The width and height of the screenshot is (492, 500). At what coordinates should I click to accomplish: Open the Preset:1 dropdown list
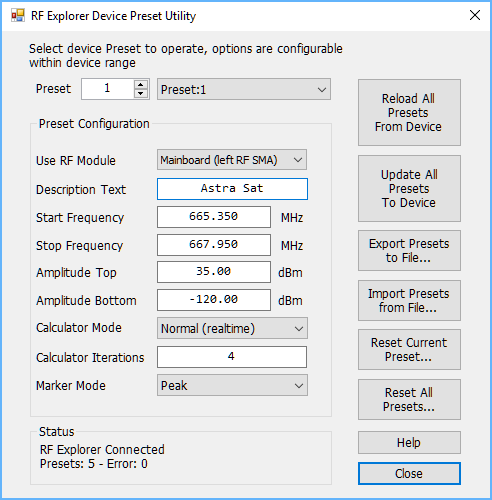(244, 89)
